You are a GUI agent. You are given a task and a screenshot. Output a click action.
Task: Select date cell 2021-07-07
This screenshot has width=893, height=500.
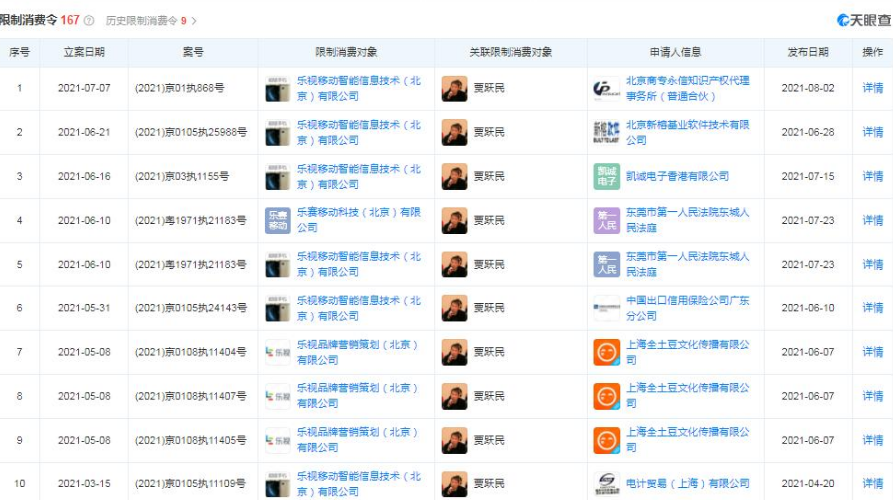84,88
